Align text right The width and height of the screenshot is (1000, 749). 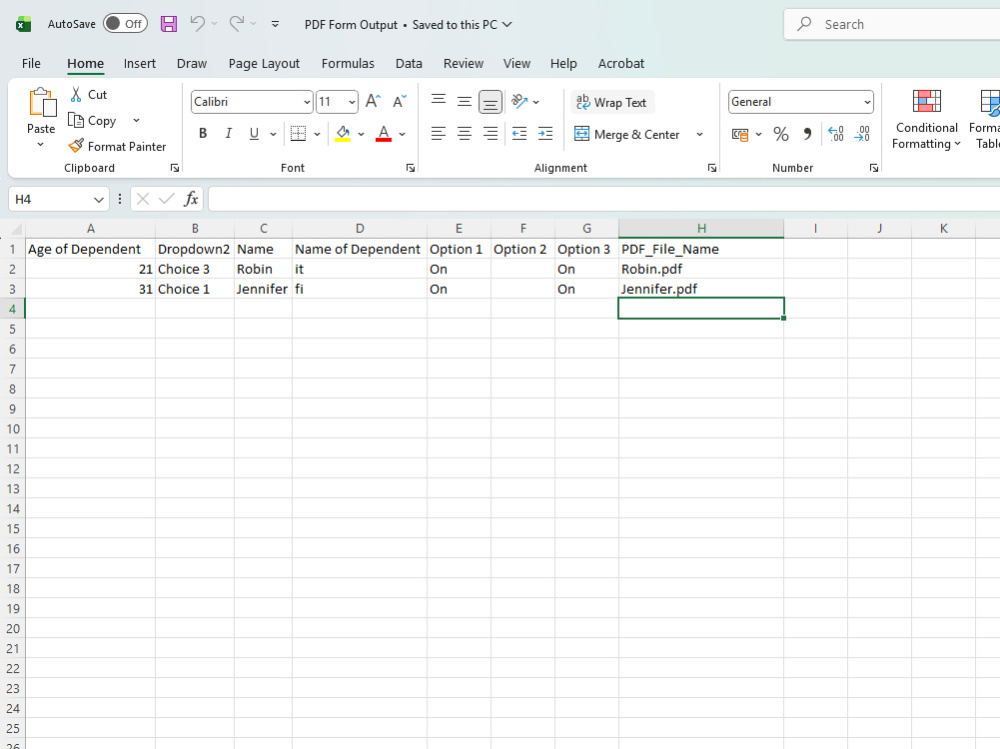tap(490, 133)
